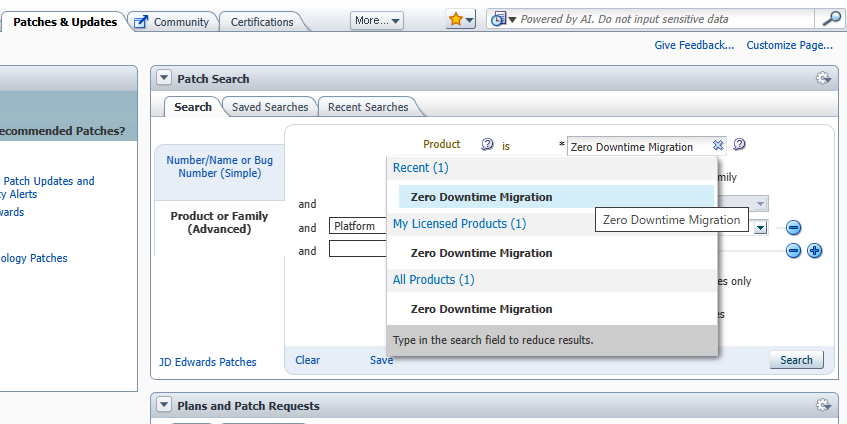The height and width of the screenshot is (424, 847).
Task: Remove the last filter row minus icon
Action: click(x=793, y=251)
